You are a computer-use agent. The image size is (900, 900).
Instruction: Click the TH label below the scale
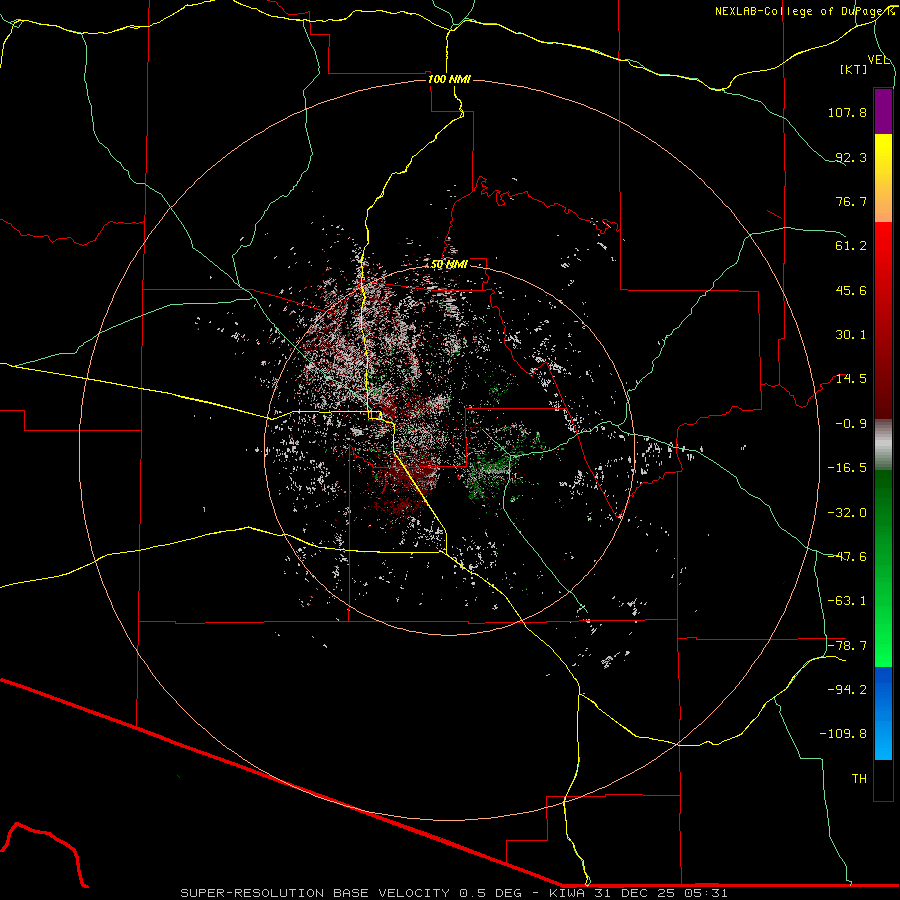(x=858, y=778)
